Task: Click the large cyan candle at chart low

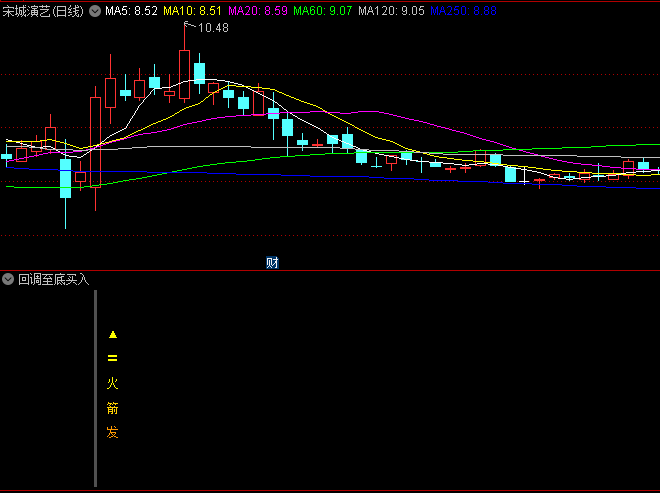Action: tap(66, 178)
